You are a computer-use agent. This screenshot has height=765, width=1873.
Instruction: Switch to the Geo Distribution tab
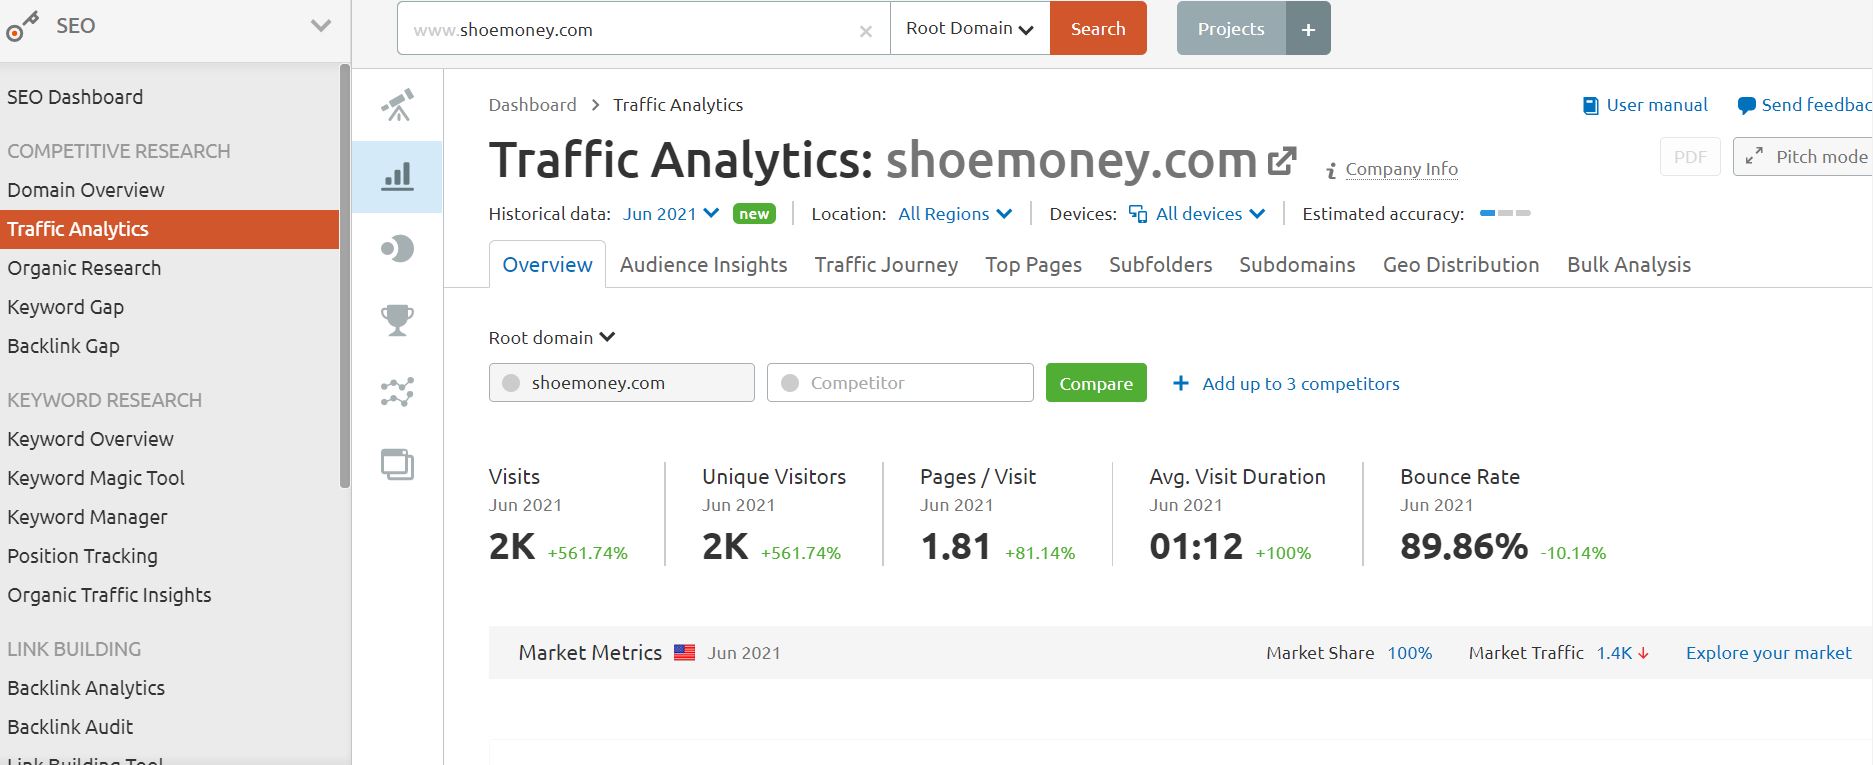click(1461, 265)
